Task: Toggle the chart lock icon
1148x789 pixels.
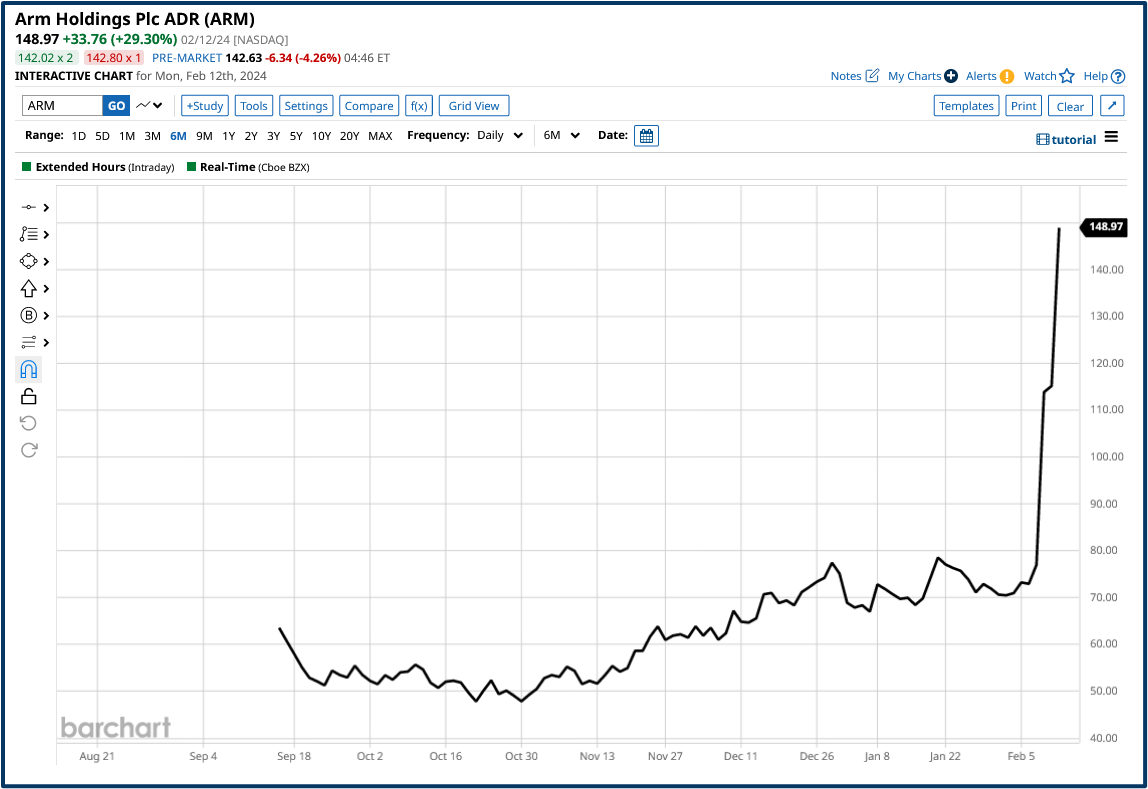Action: point(28,396)
